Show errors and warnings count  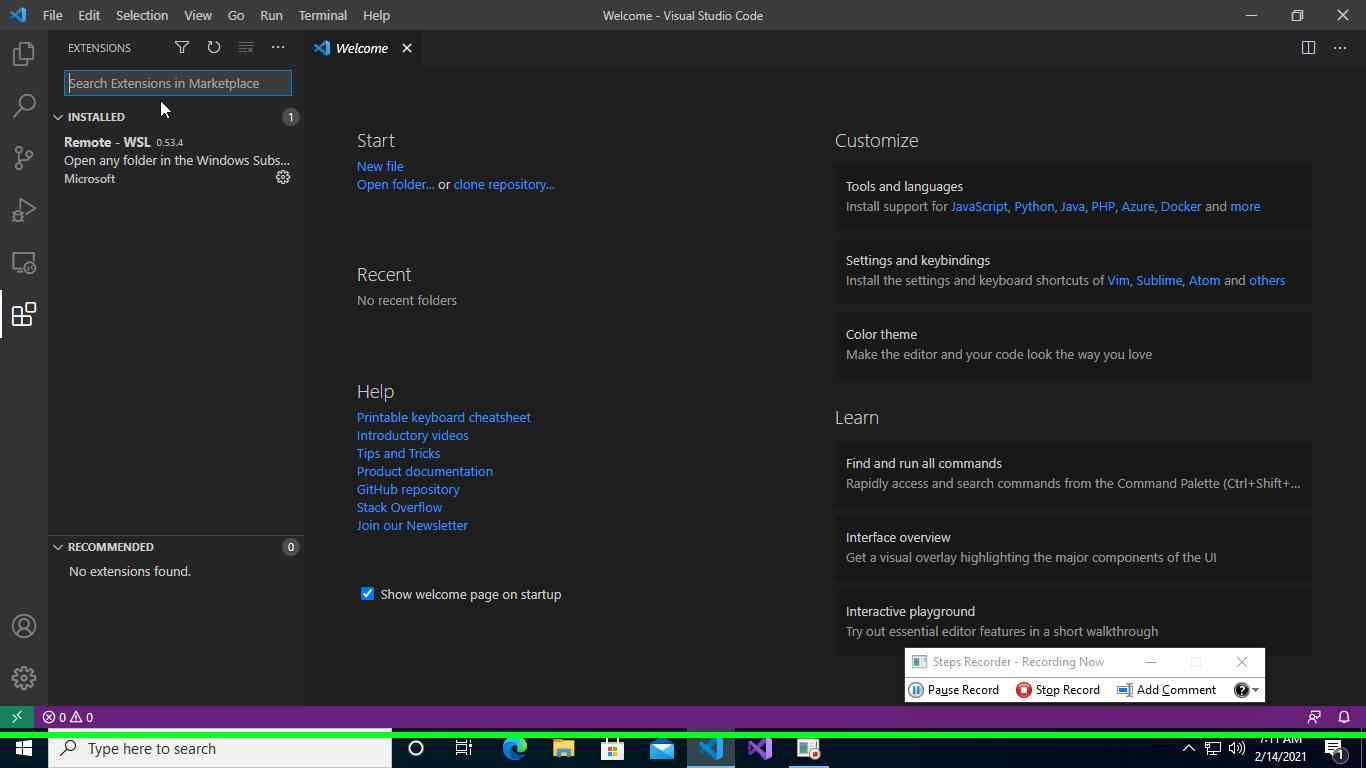(x=68, y=717)
